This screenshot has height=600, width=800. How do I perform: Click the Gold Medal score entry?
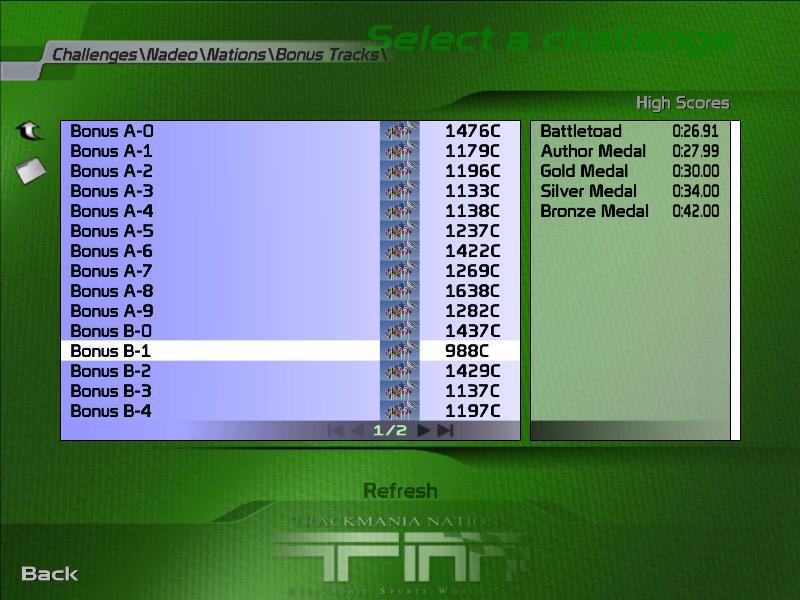coord(584,171)
